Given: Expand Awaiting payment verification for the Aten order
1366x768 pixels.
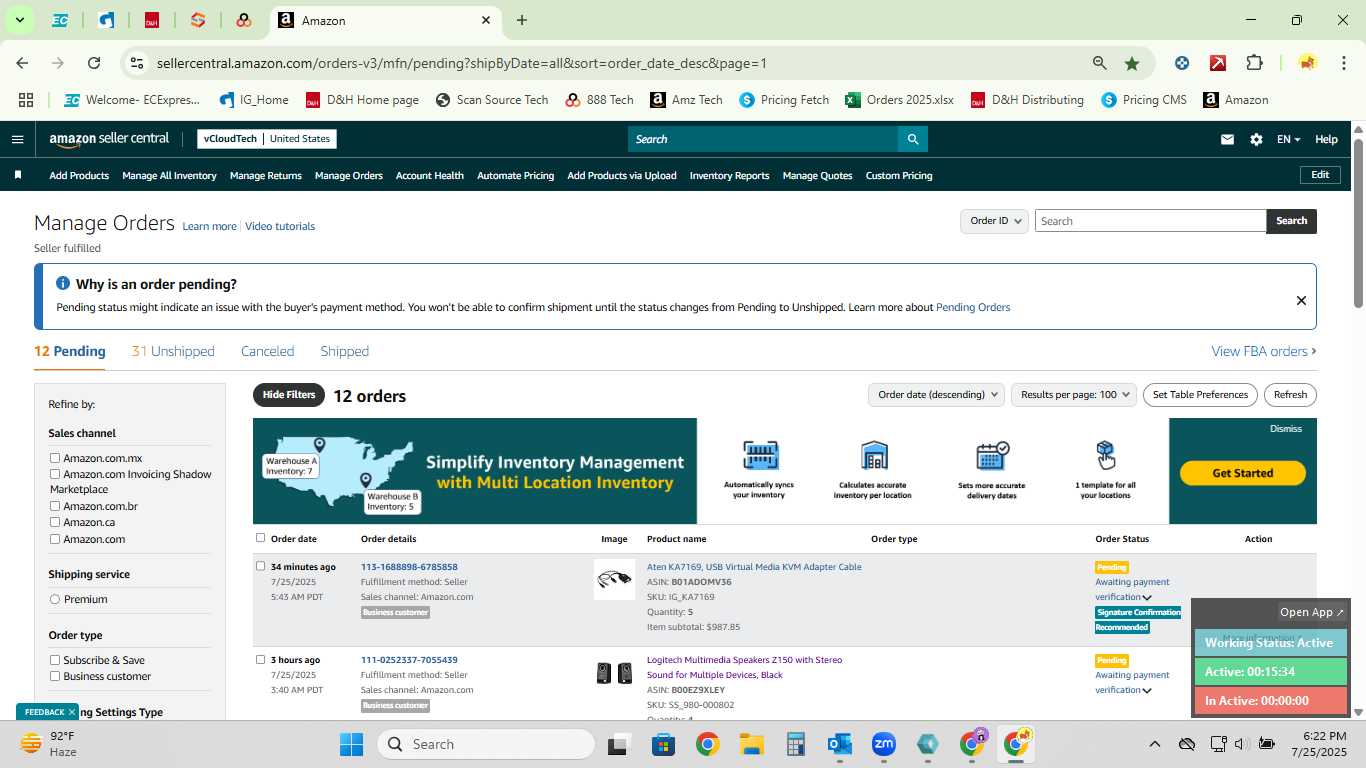Looking at the screenshot, I should tap(1147, 598).
